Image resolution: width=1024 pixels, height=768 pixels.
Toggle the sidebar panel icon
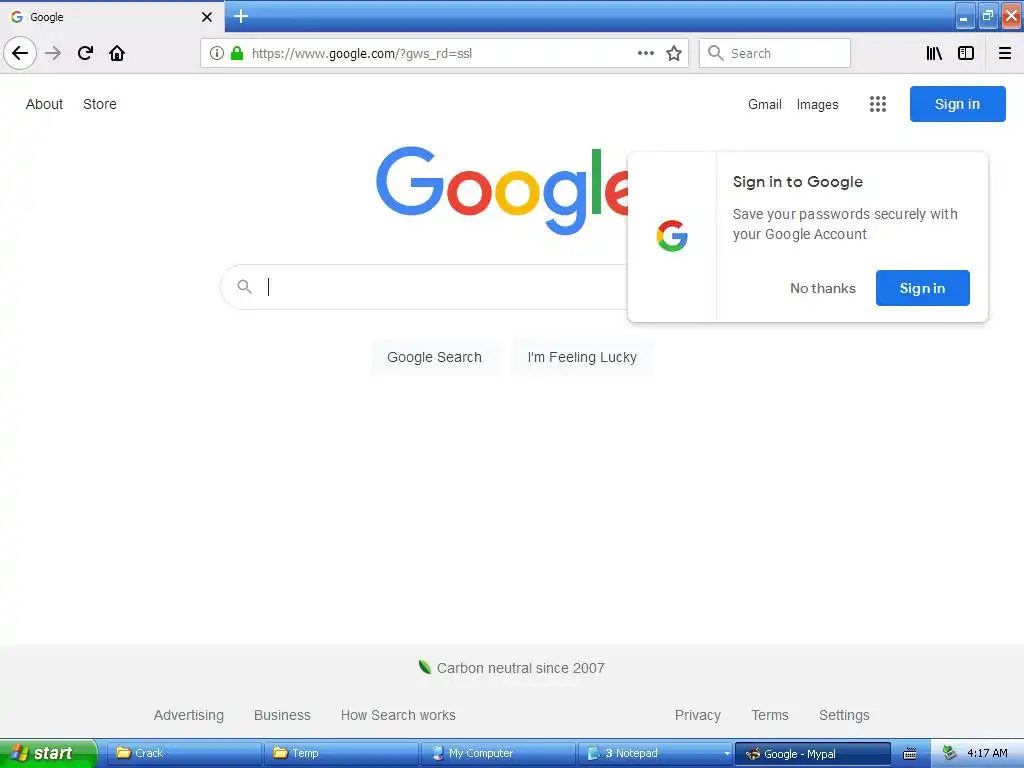pos(966,53)
